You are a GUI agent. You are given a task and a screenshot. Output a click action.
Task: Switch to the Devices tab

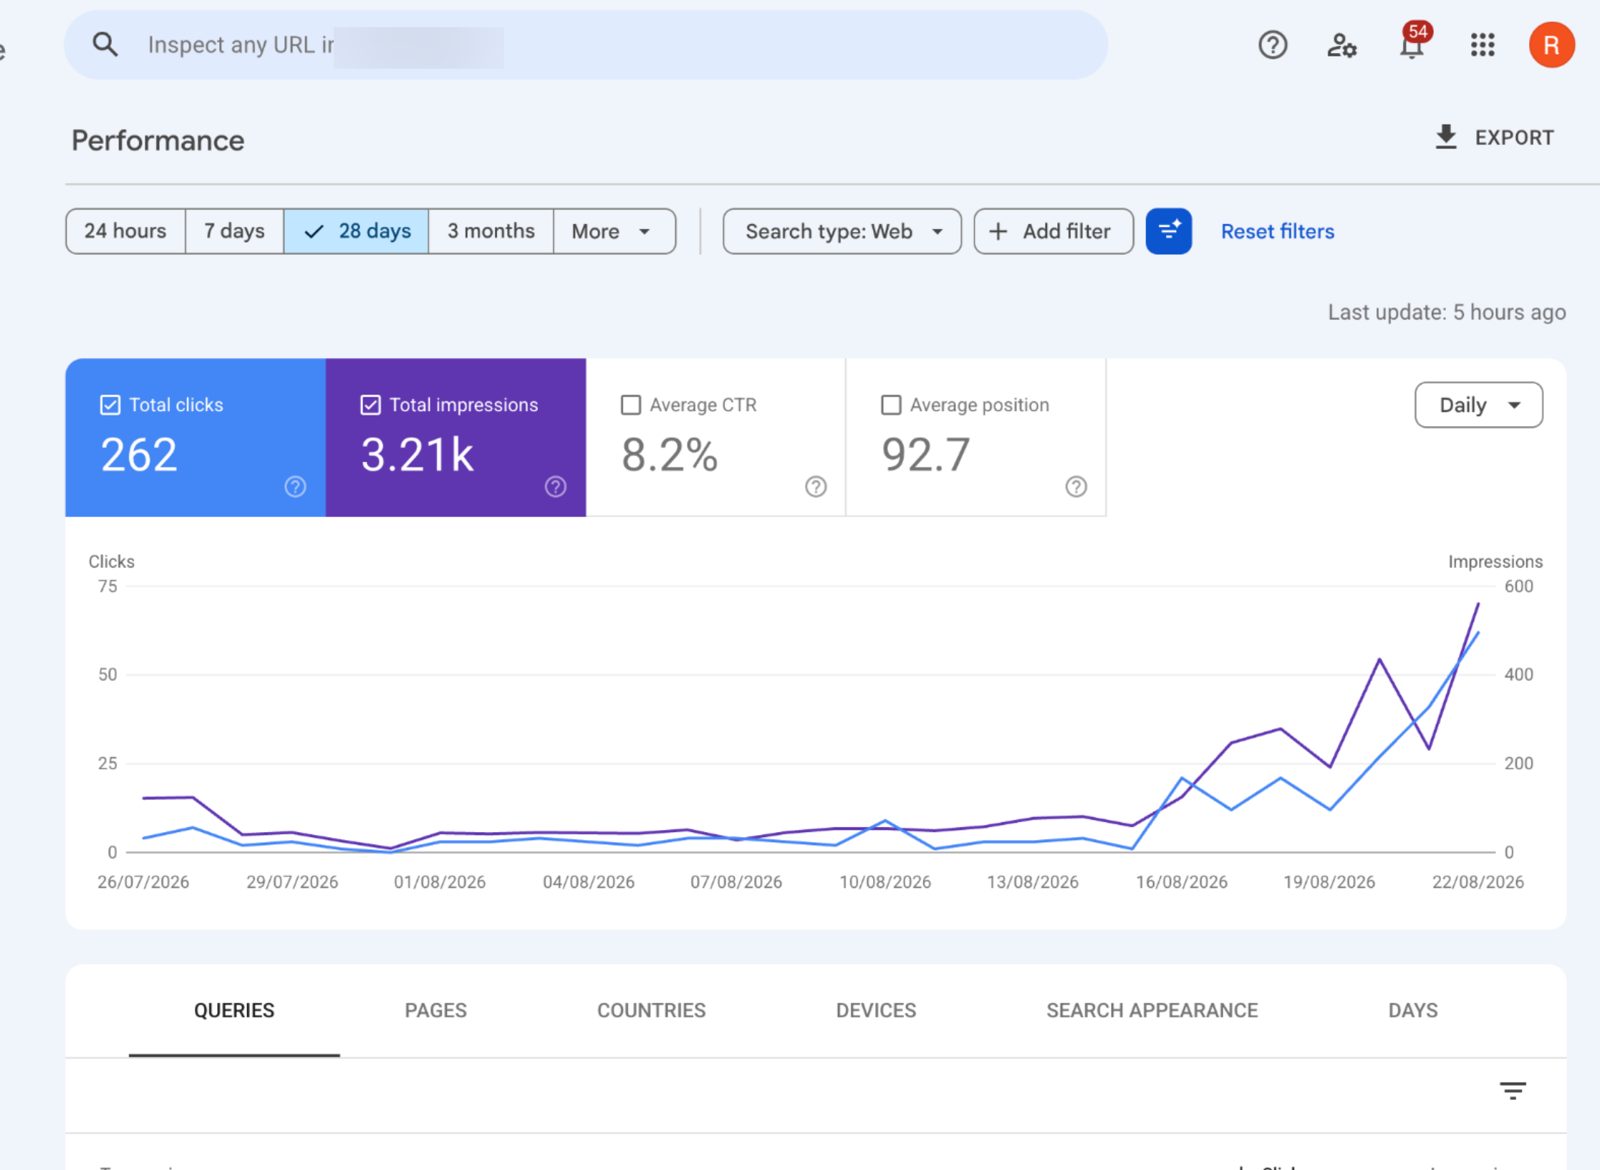876,1011
